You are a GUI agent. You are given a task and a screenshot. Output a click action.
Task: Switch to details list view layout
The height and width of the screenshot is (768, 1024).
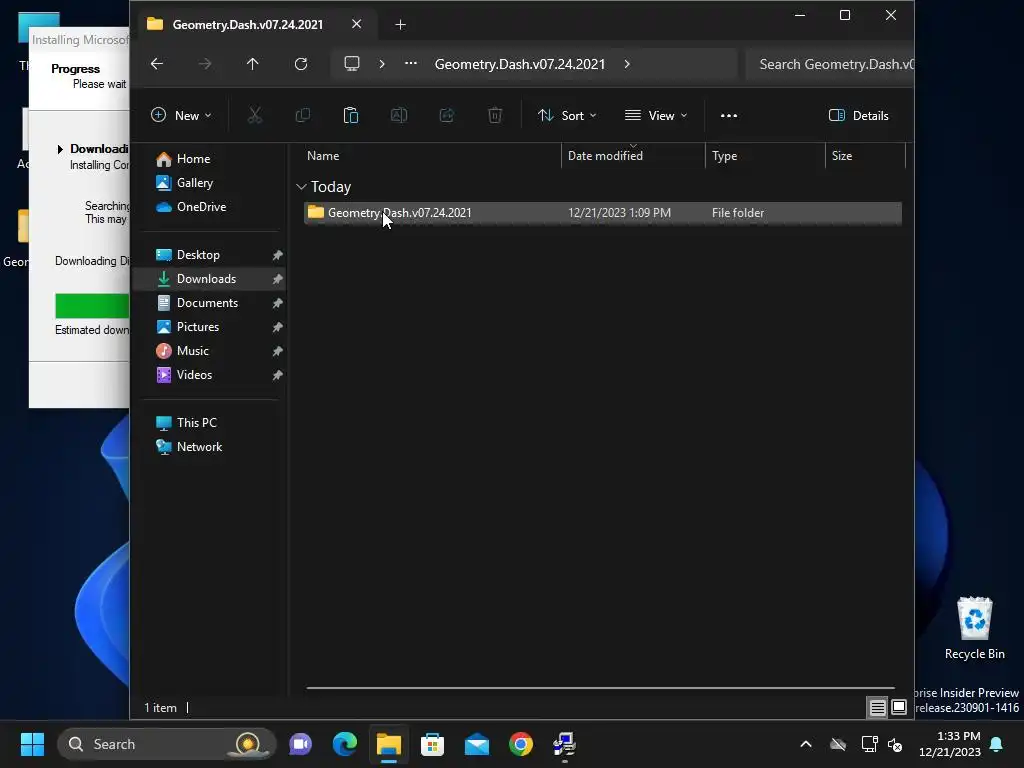click(x=878, y=707)
